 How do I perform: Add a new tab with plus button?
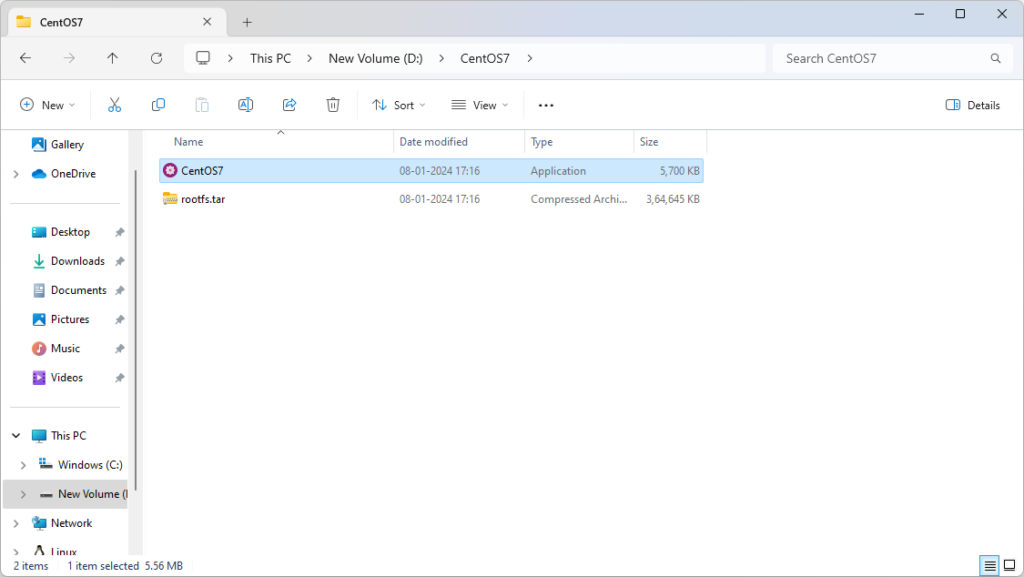[x=247, y=22]
